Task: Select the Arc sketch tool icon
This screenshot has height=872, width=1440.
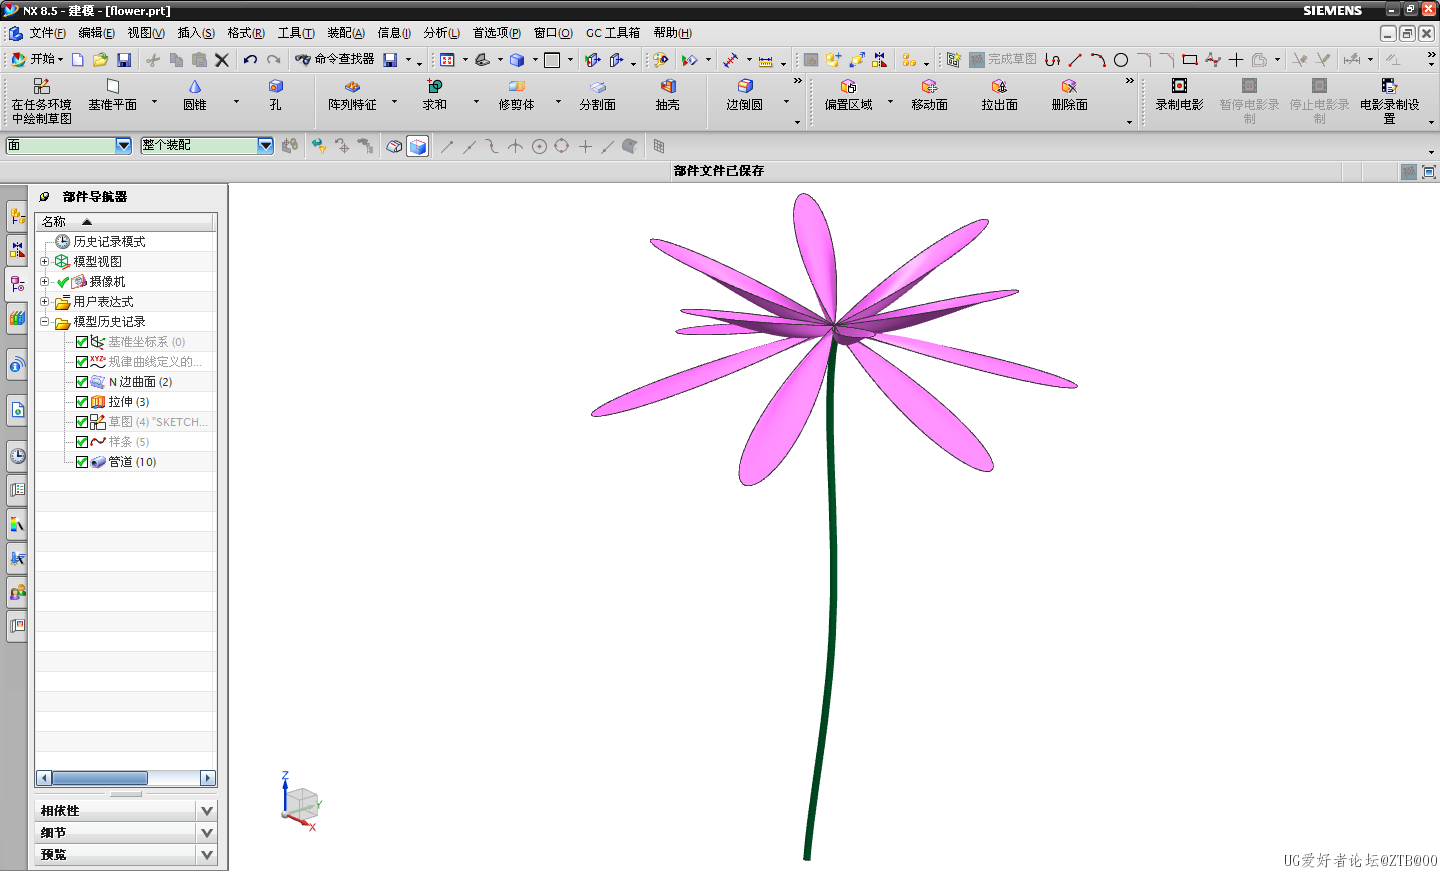Action: 1098,60
